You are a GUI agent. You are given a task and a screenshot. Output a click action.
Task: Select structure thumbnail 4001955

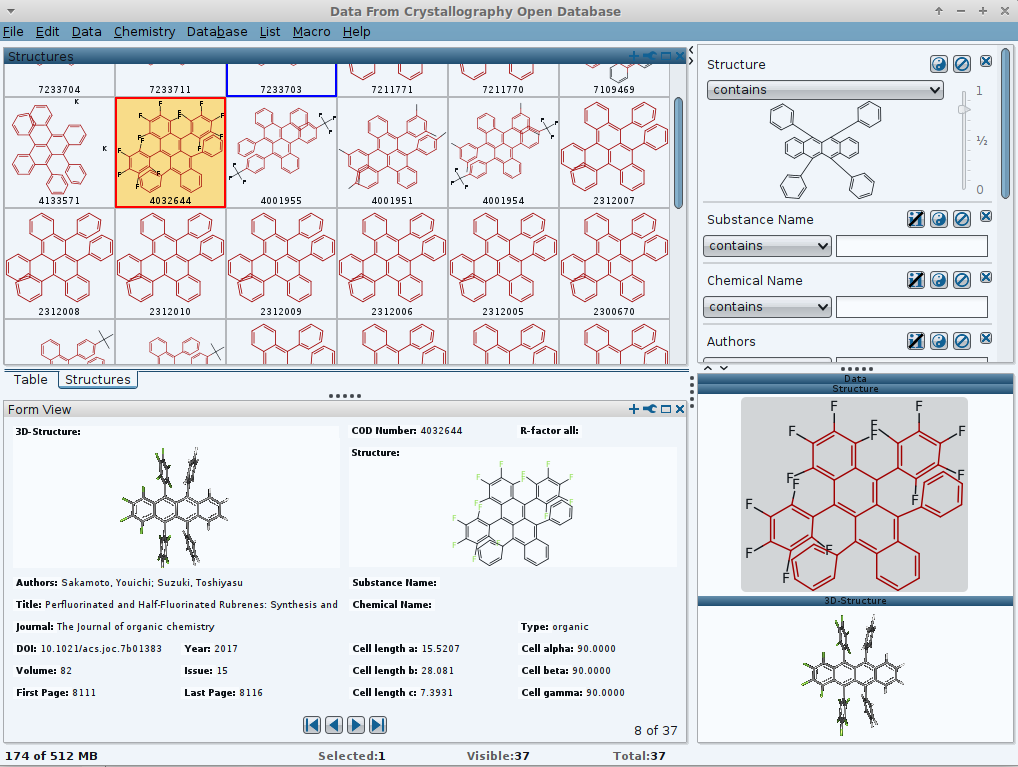point(281,150)
